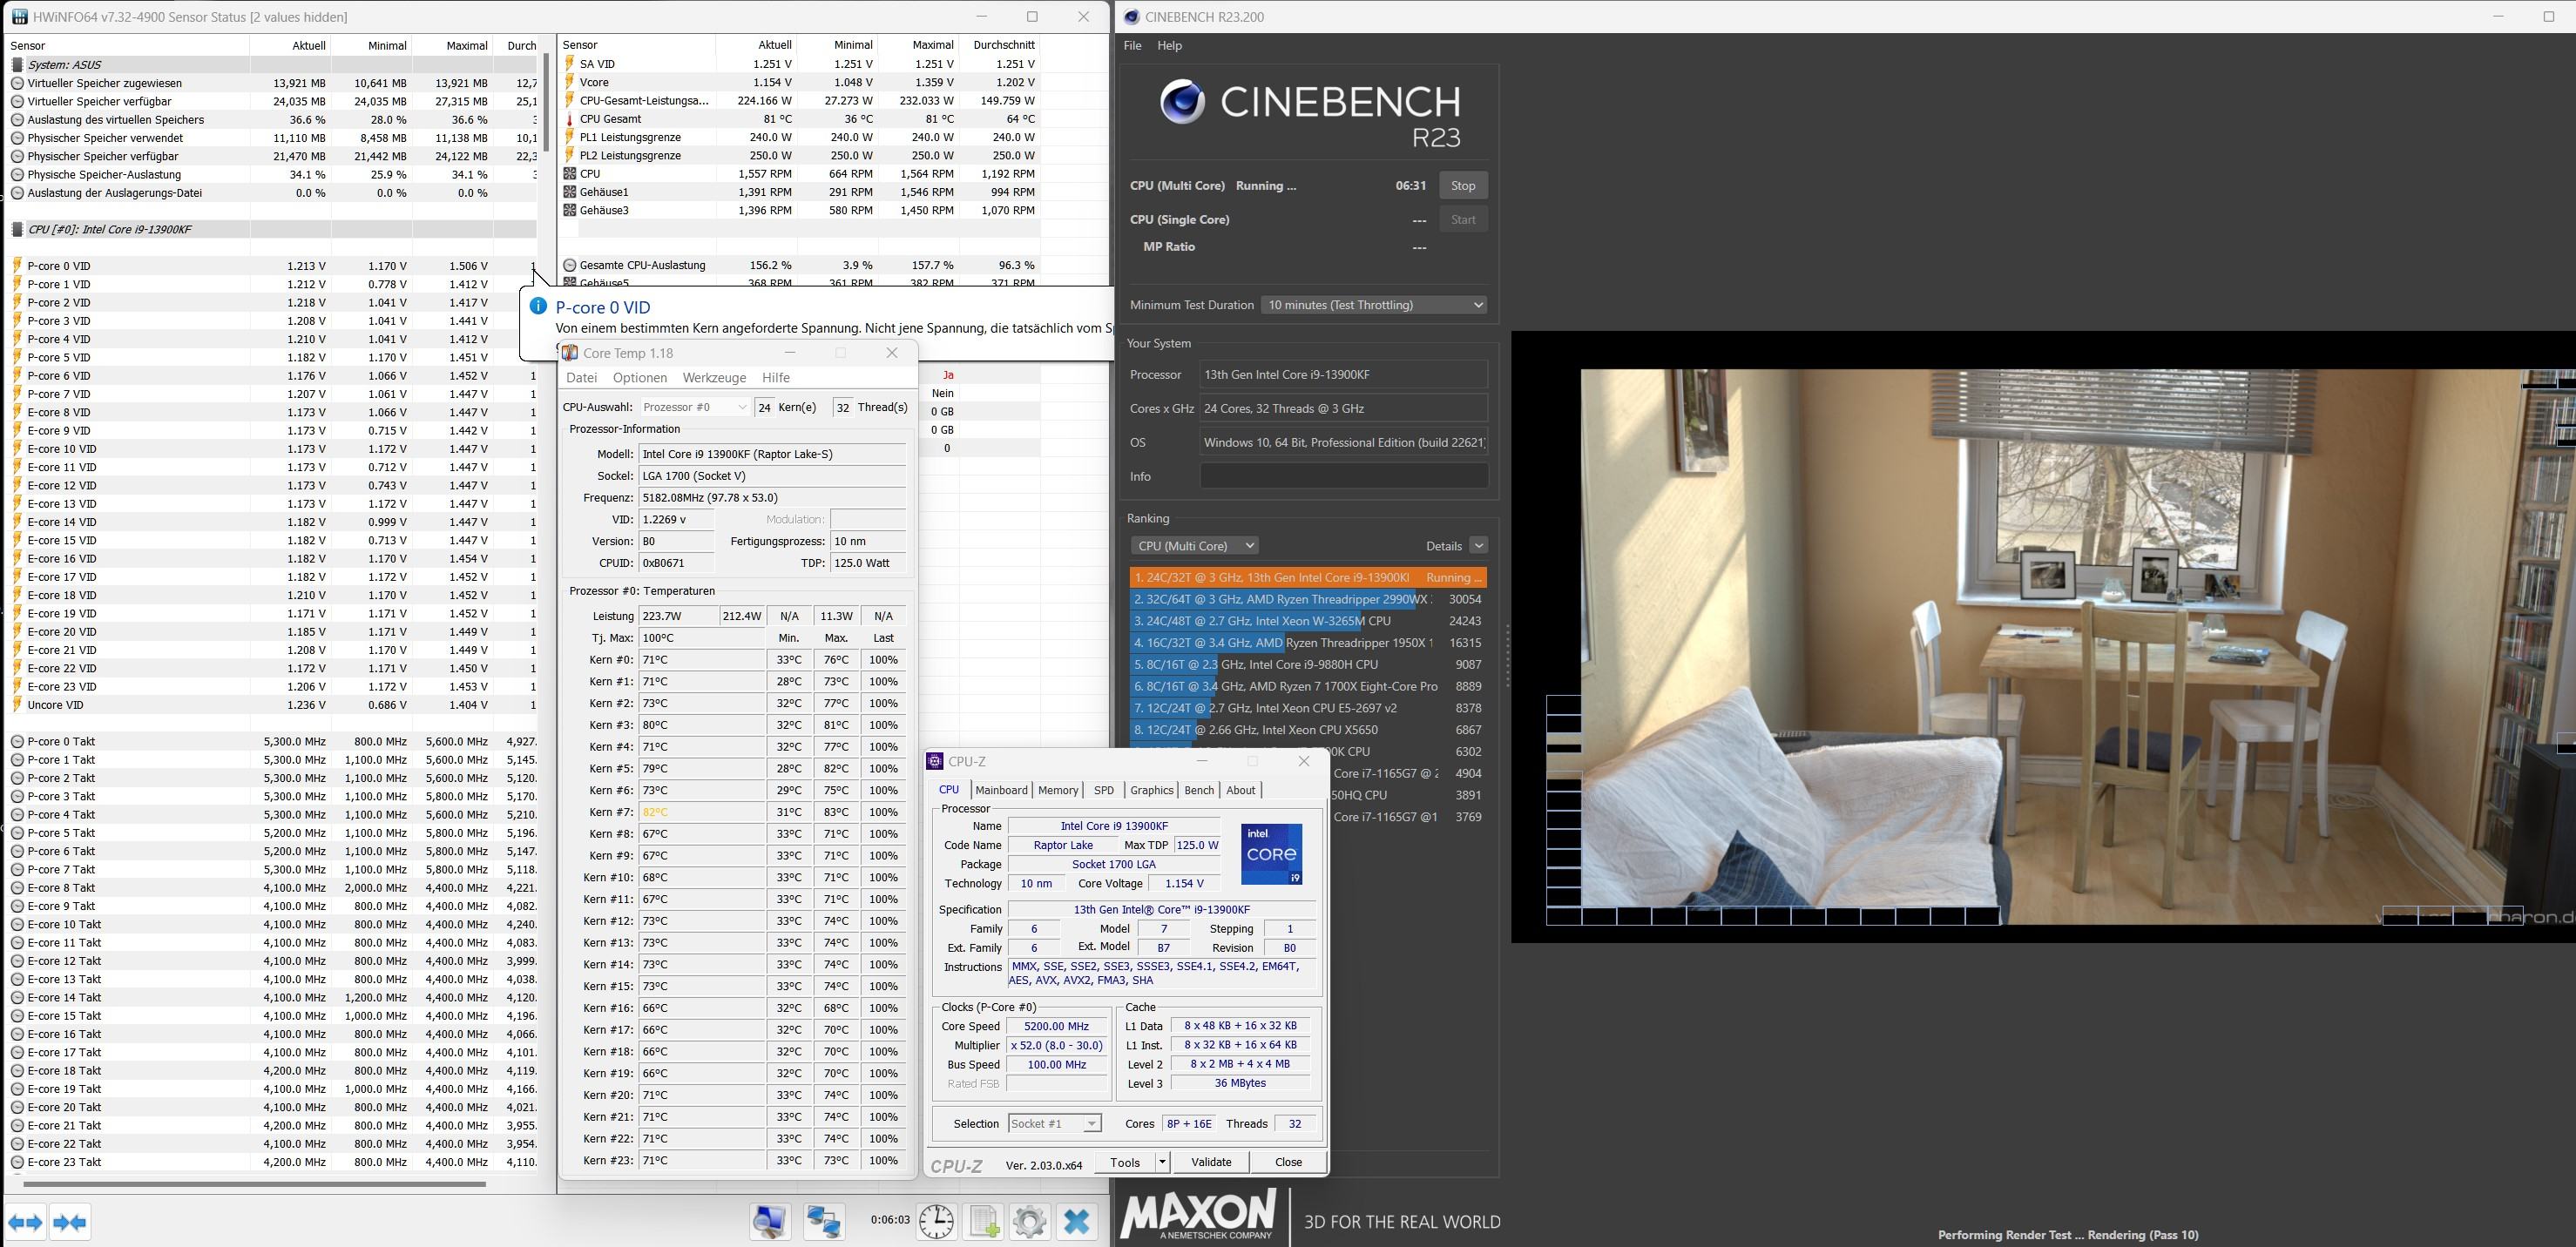Click info icon in P-core 0 VID tooltip
The height and width of the screenshot is (1247, 2576).
click(538, 306)
